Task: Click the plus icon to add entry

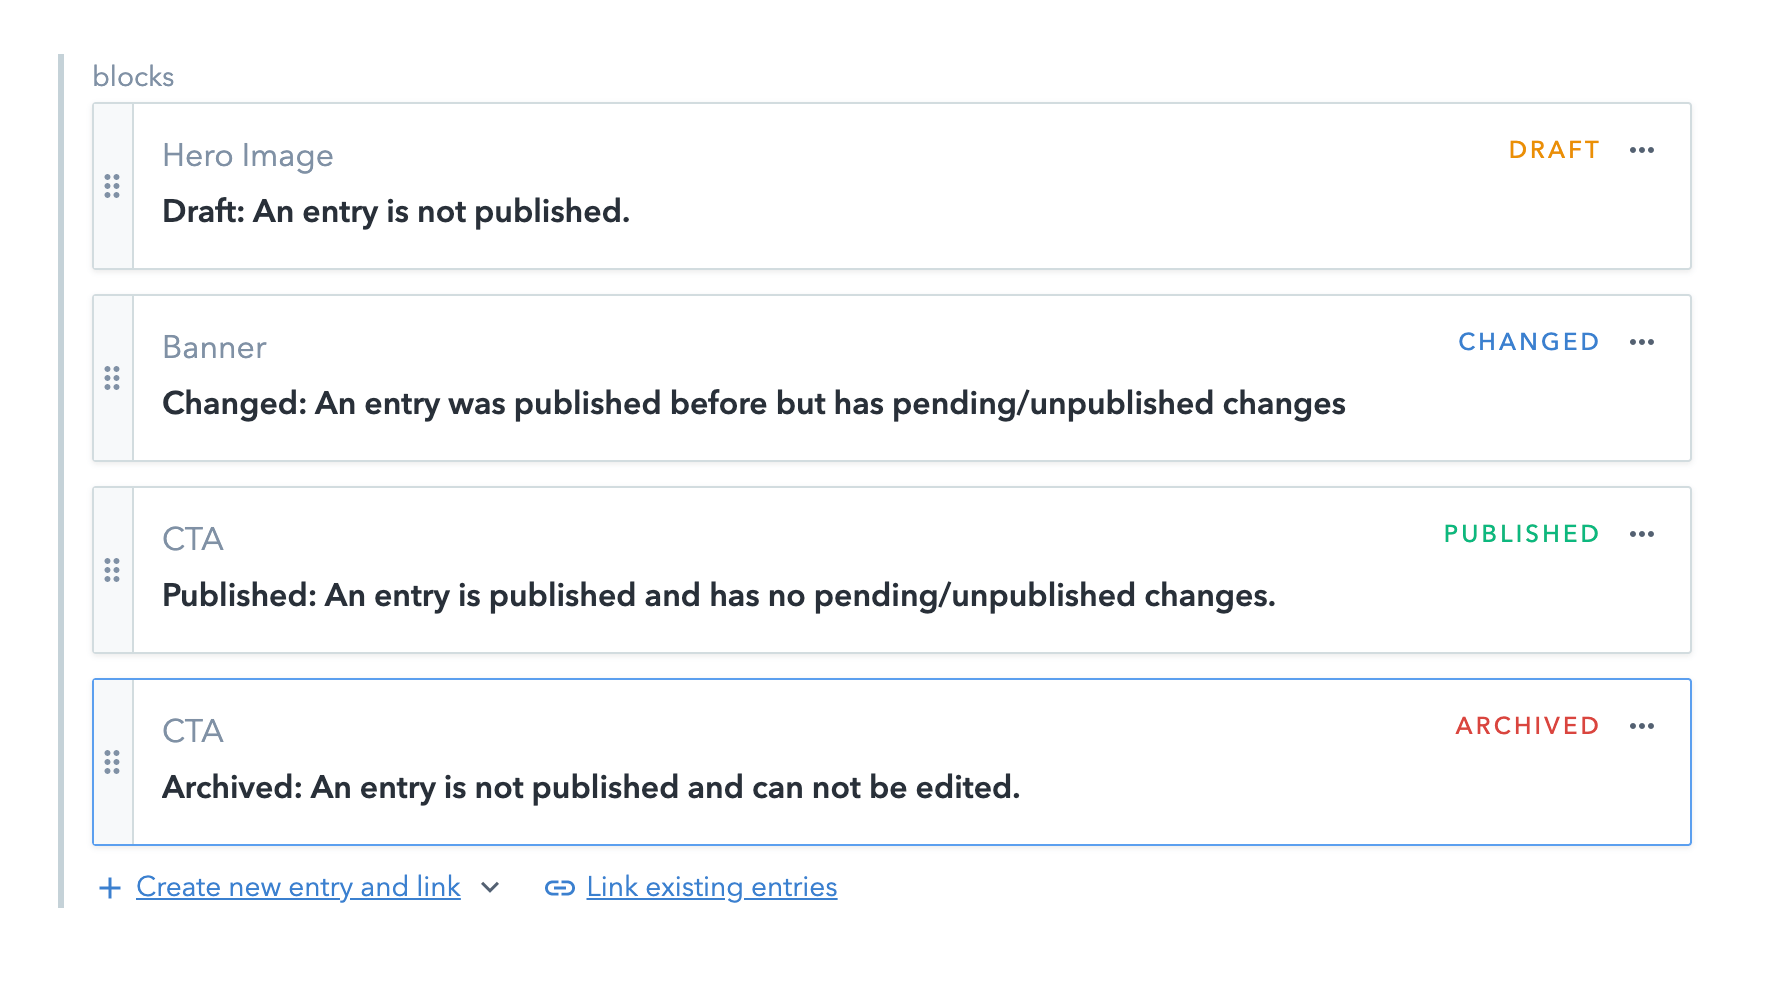Action: [110, 887]
